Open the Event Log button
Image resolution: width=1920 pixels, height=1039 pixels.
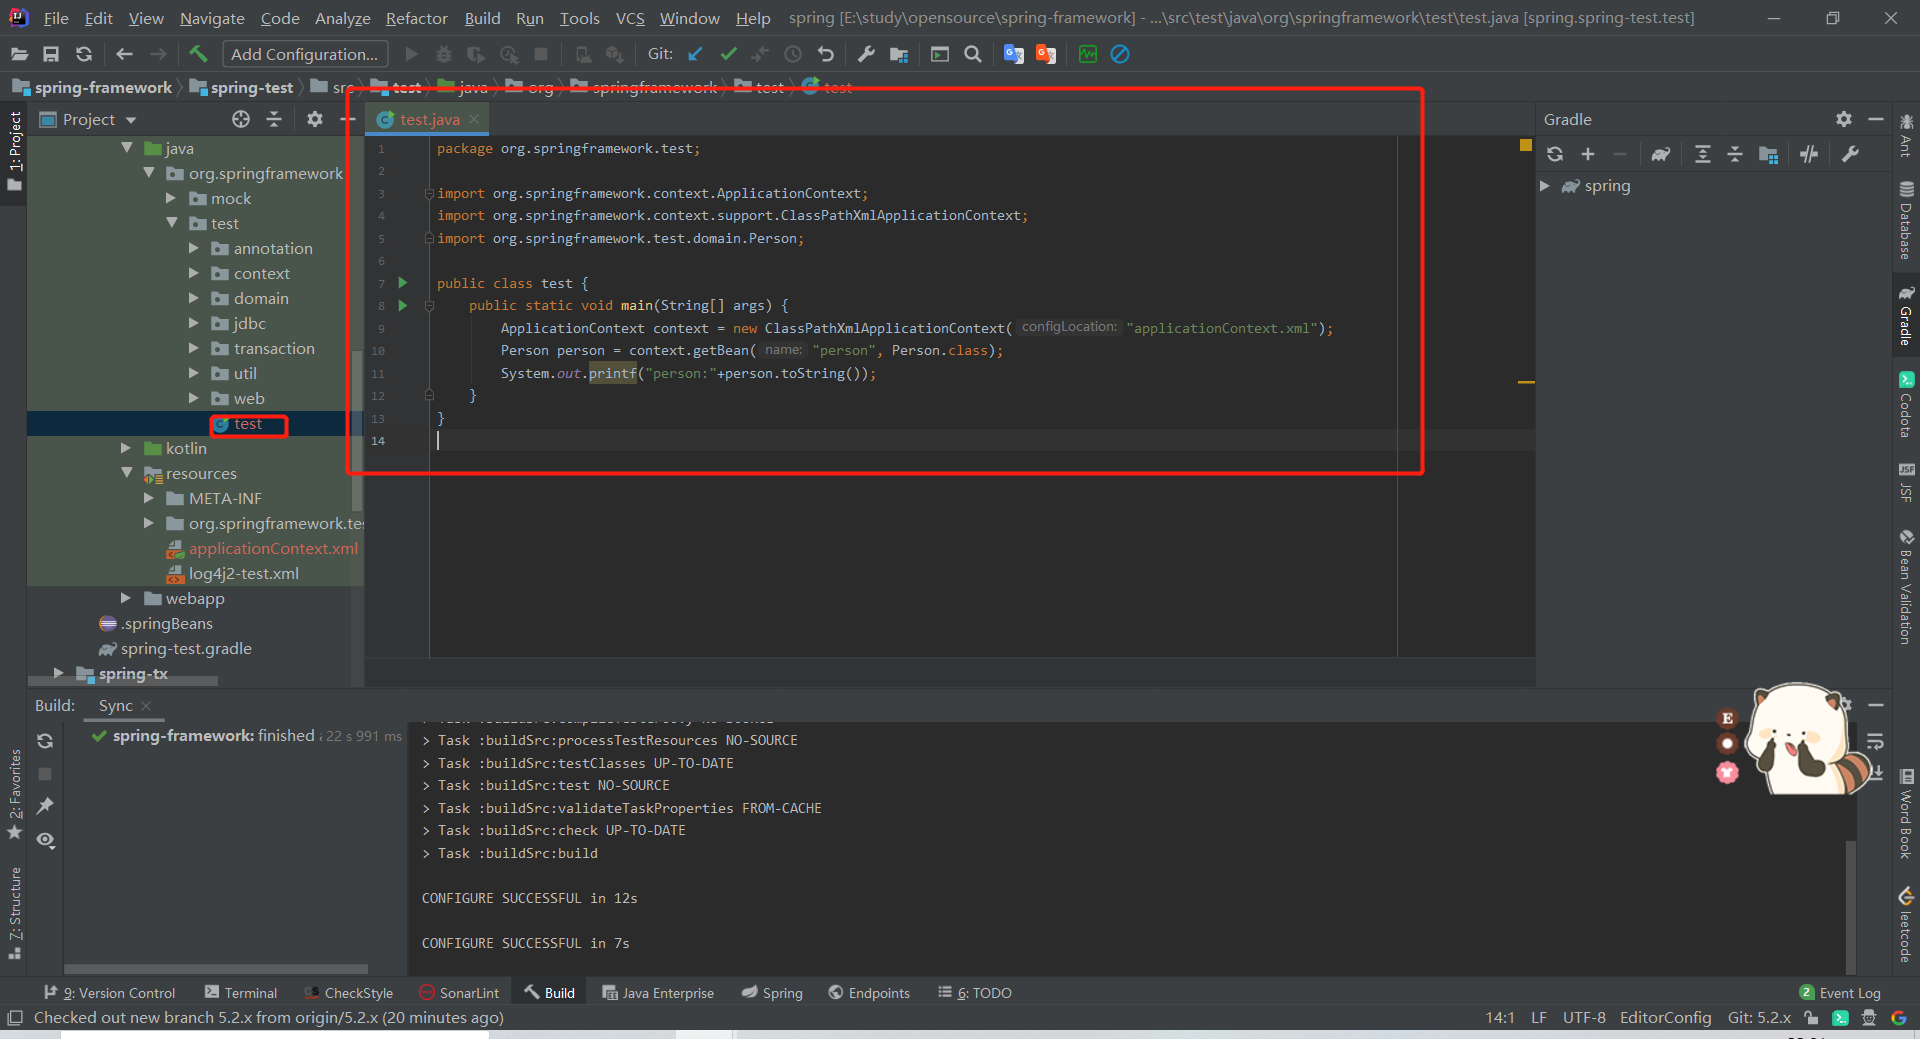pos(1840,993)
